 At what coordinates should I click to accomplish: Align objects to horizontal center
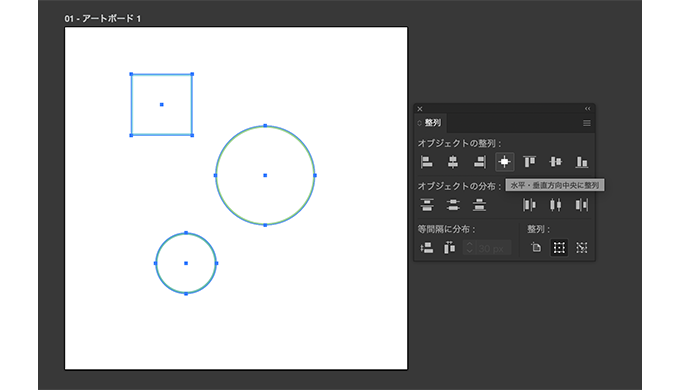(x=453, y=162)
